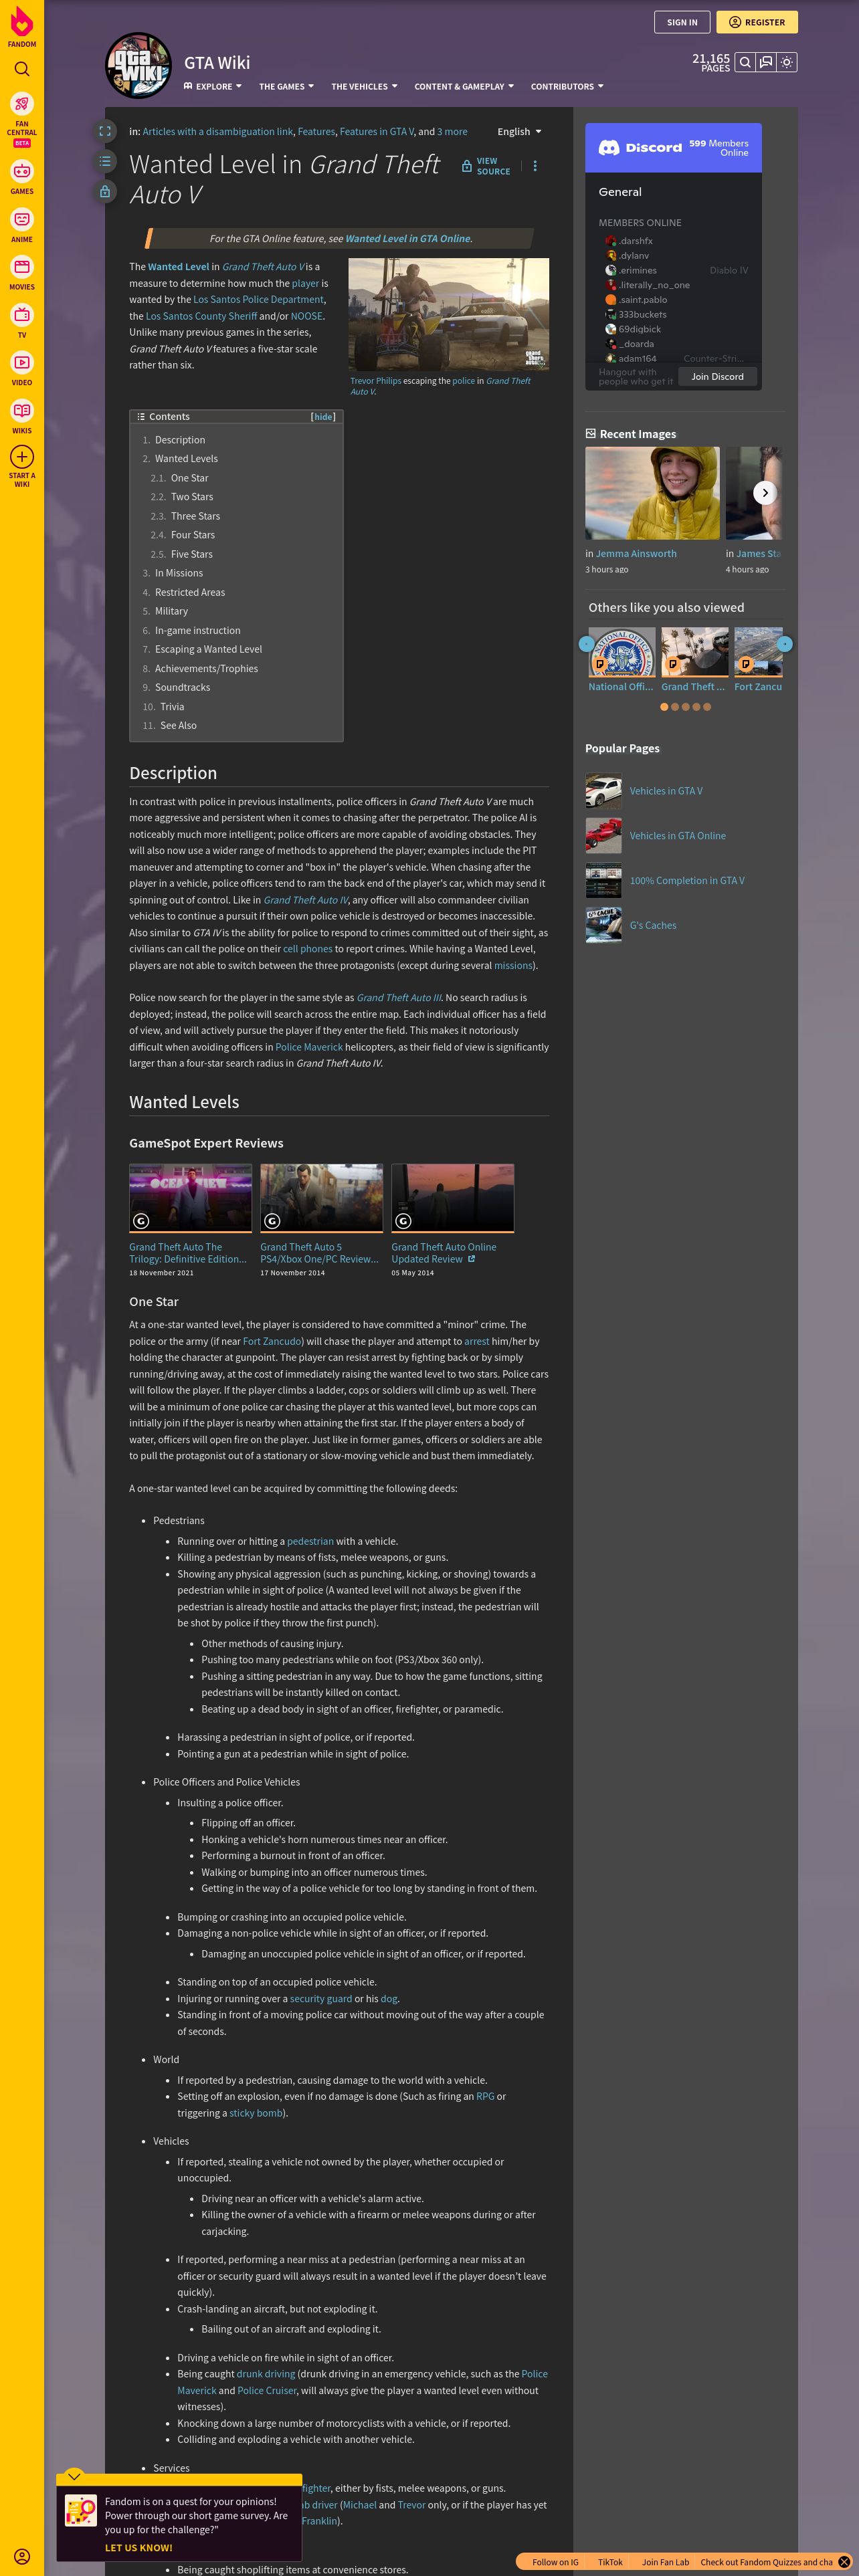Open GameSpot icon on Trilogy review
Viewport: 859px width, 2576px height.
click(x=141, y=1221)
